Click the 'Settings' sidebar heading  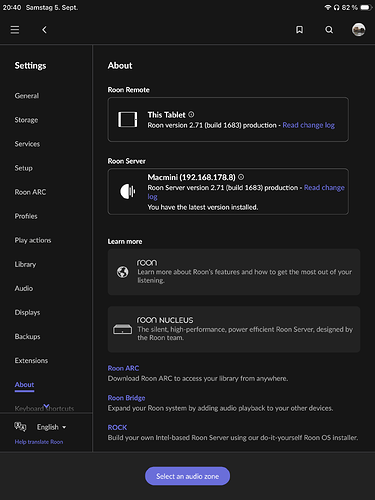(30, 65)
